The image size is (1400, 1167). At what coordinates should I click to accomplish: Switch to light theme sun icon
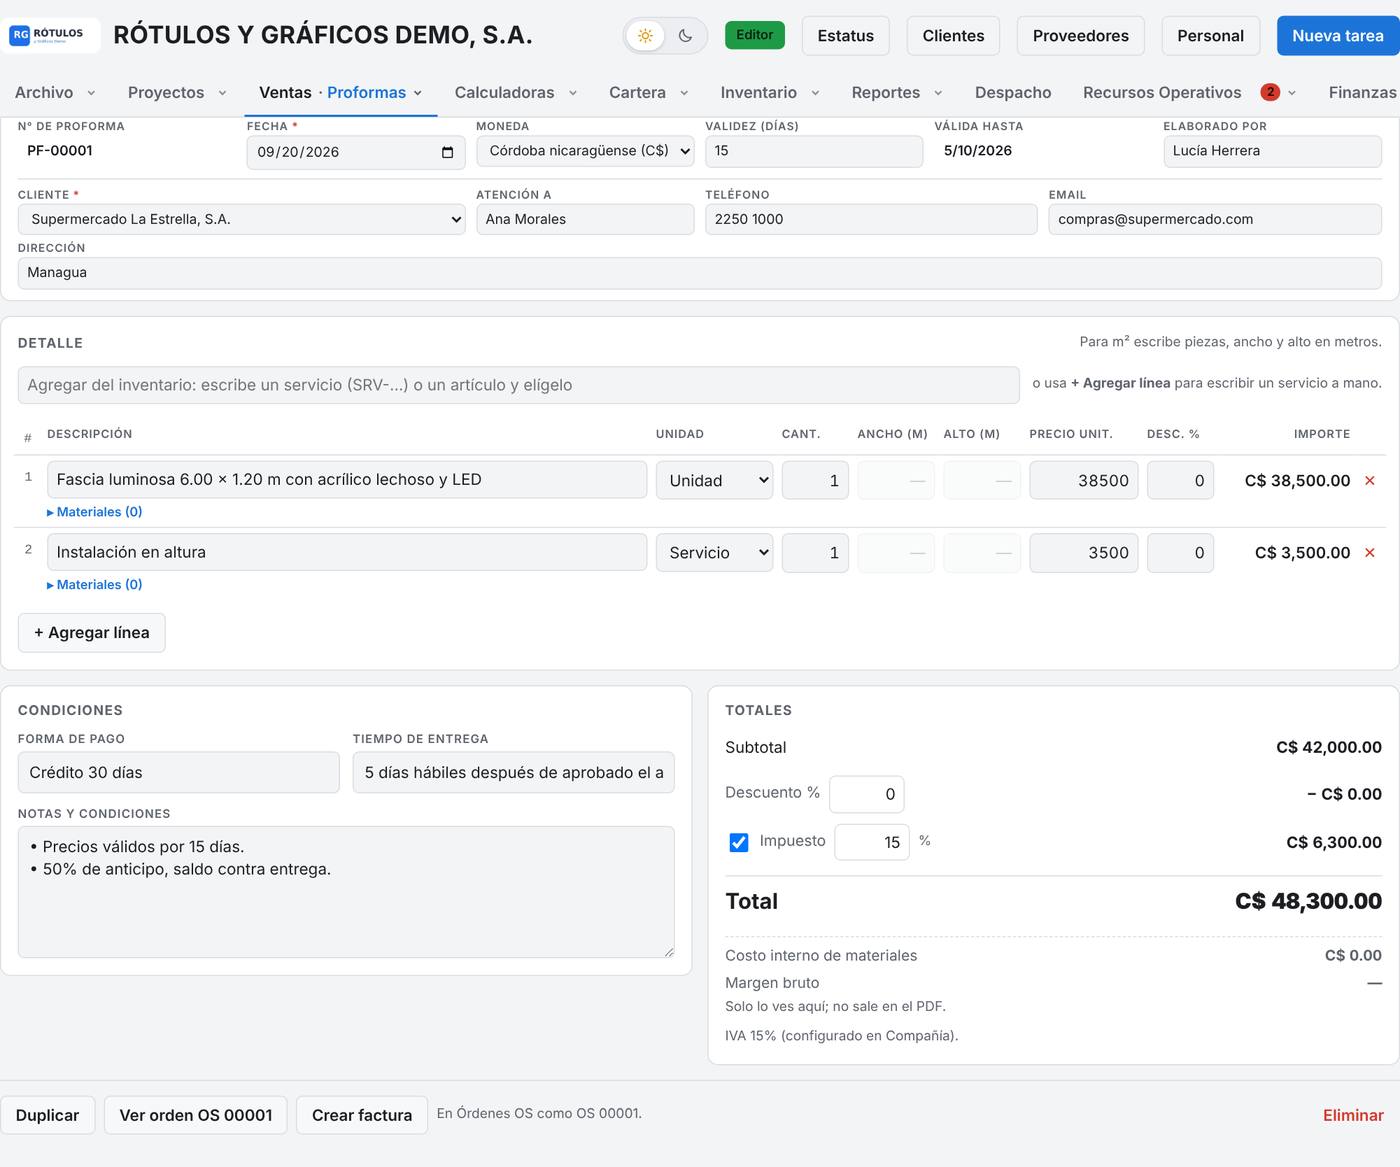pos(646,36)
